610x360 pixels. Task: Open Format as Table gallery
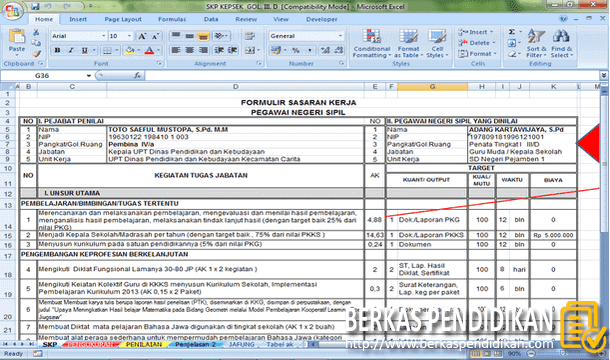click(x=408, y=43)
